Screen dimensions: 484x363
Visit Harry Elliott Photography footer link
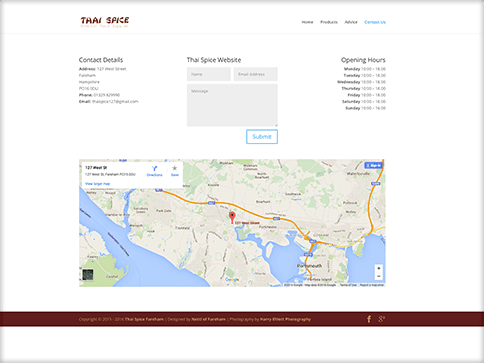(x=285, y=319)
